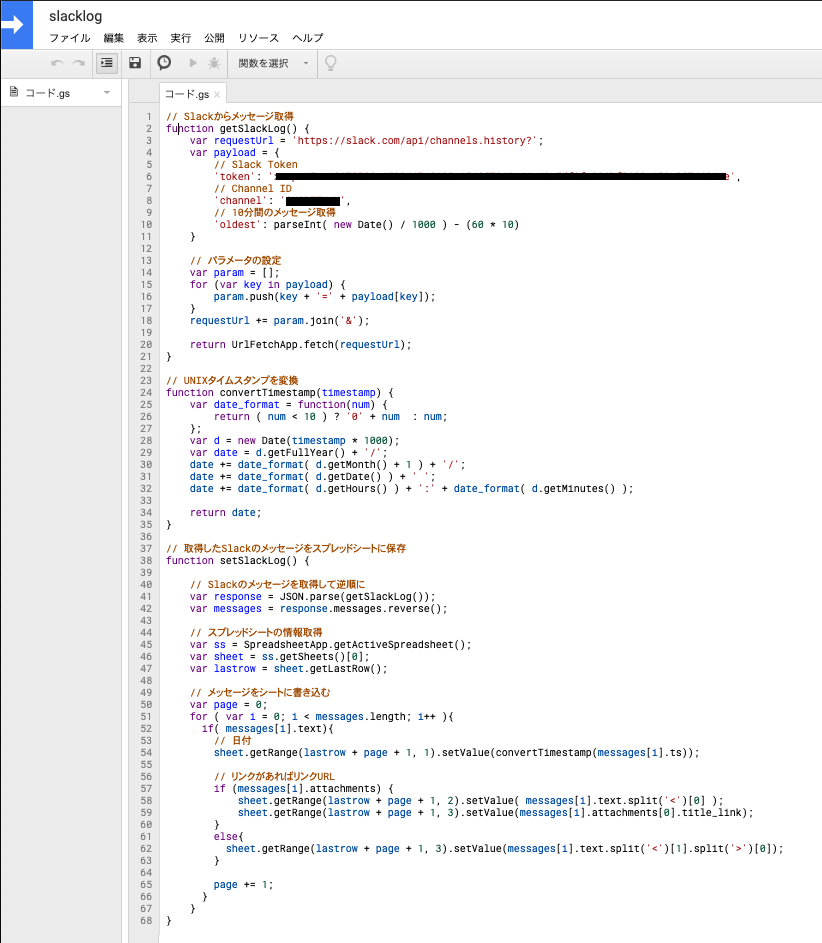This screenshot has height=943, width=822.
Task: Click 'var response = JSON.parse' line
Action: pyautogui.click(x=313, y=597)
